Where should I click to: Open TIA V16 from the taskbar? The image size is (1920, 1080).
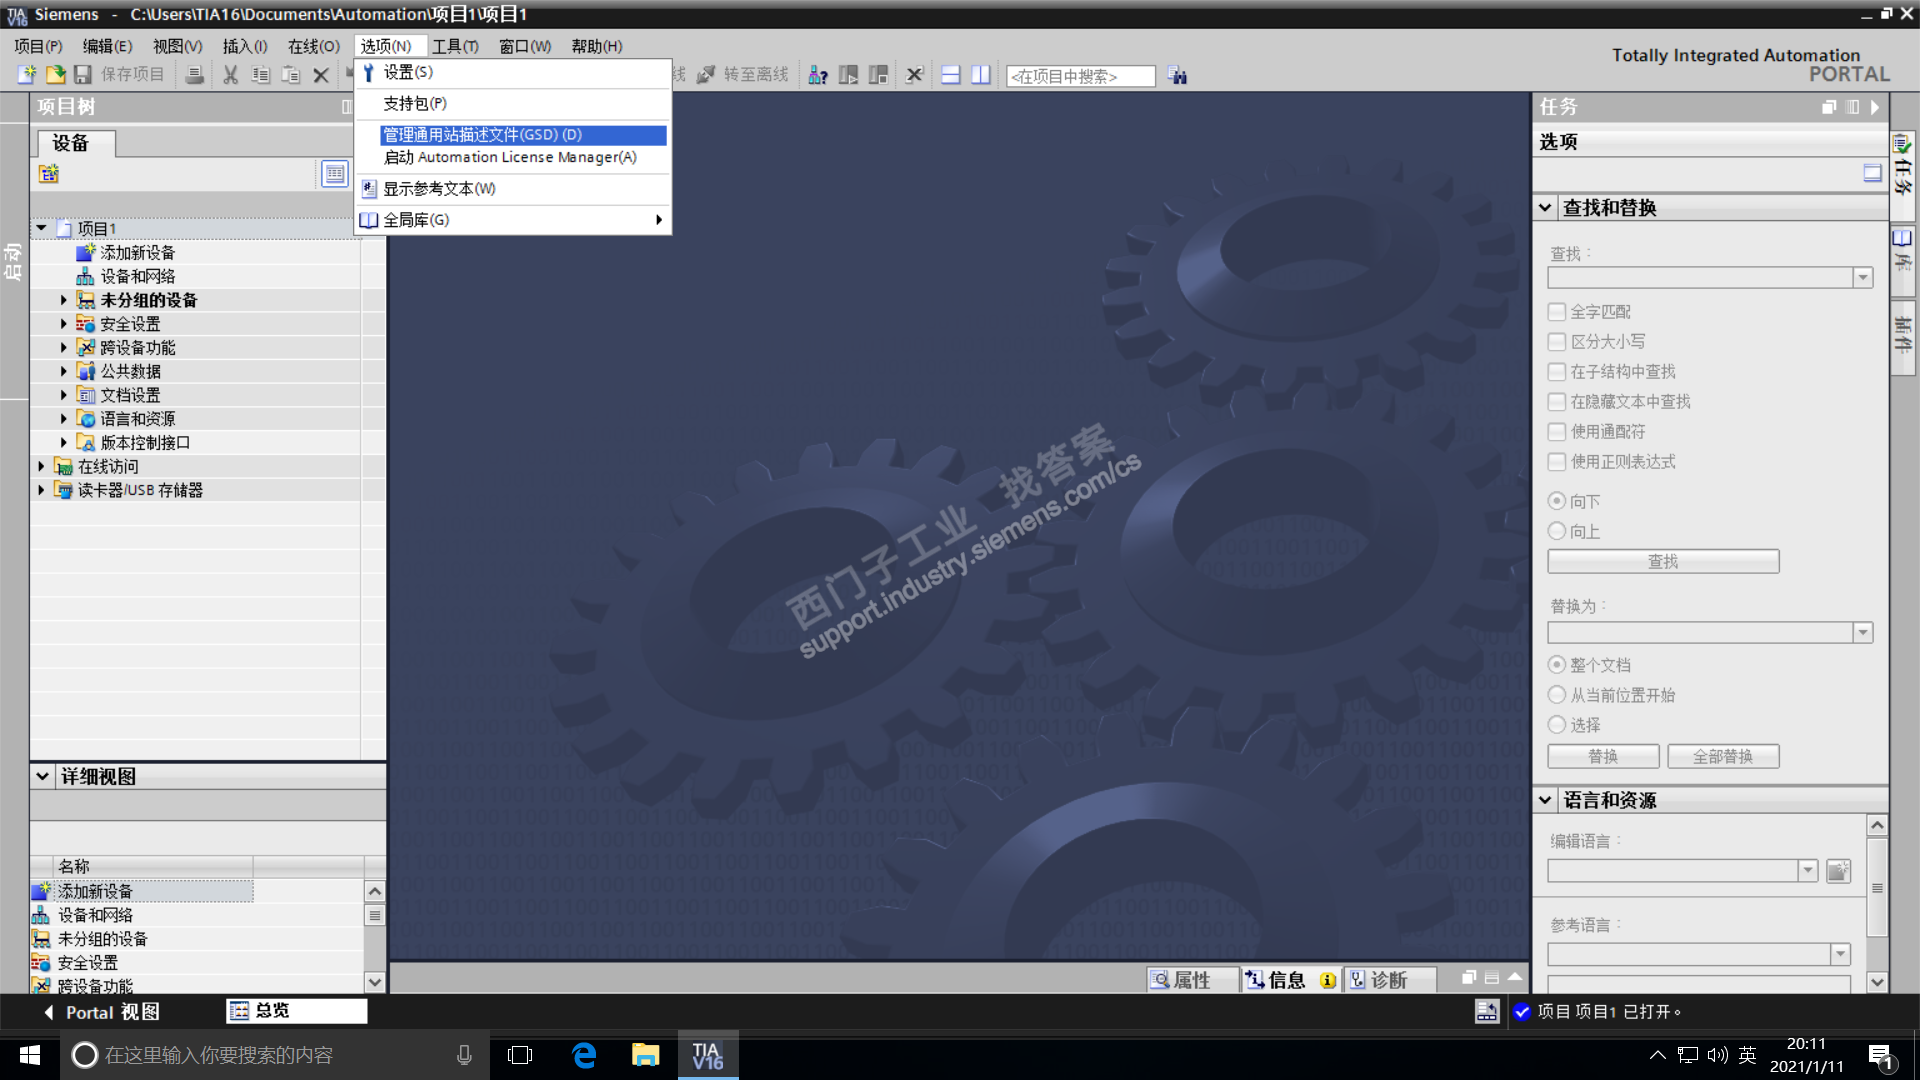707,1055
